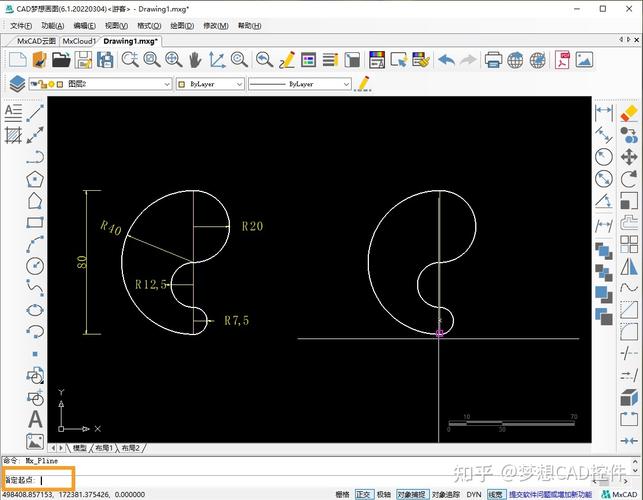Toggle 栅格 grid display in status bar

tap(342, 494)
